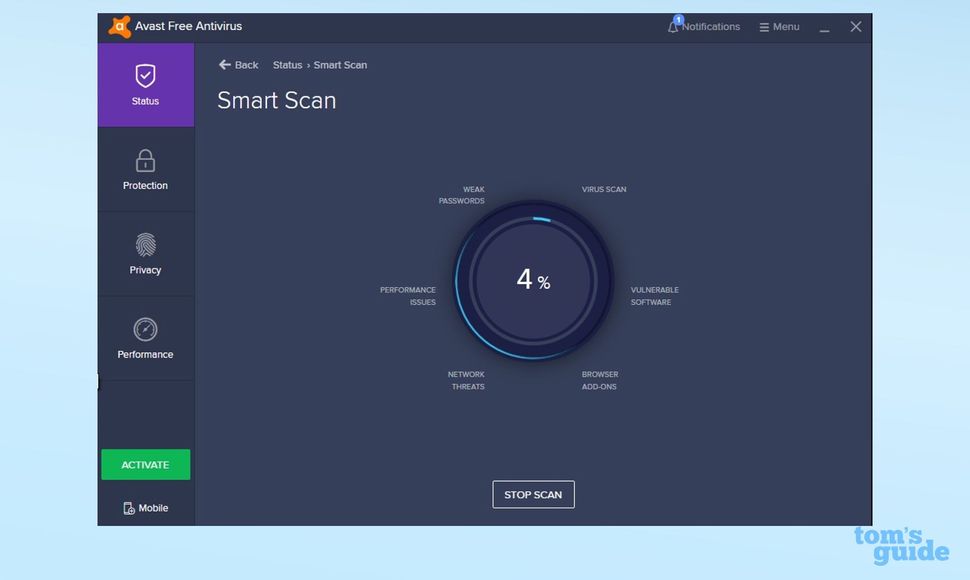Image resolution: width=970 pixels, height=580 pixels.
Task: Click the green ACTIVATE button
Action: click(x=145, y=464)
